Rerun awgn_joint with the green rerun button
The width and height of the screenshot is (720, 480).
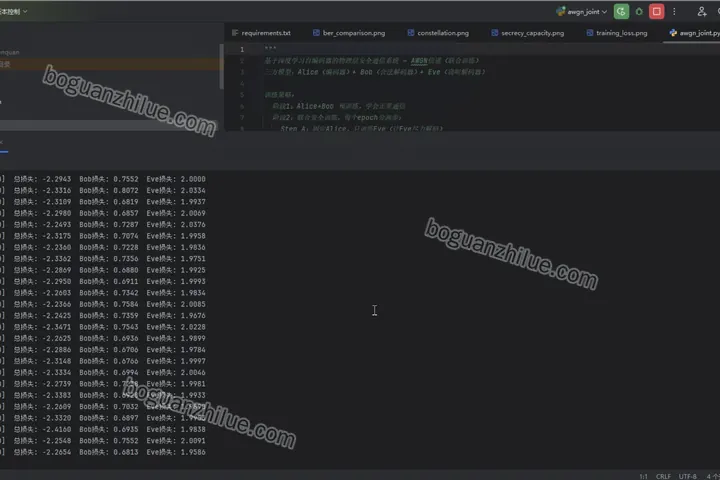621,11
